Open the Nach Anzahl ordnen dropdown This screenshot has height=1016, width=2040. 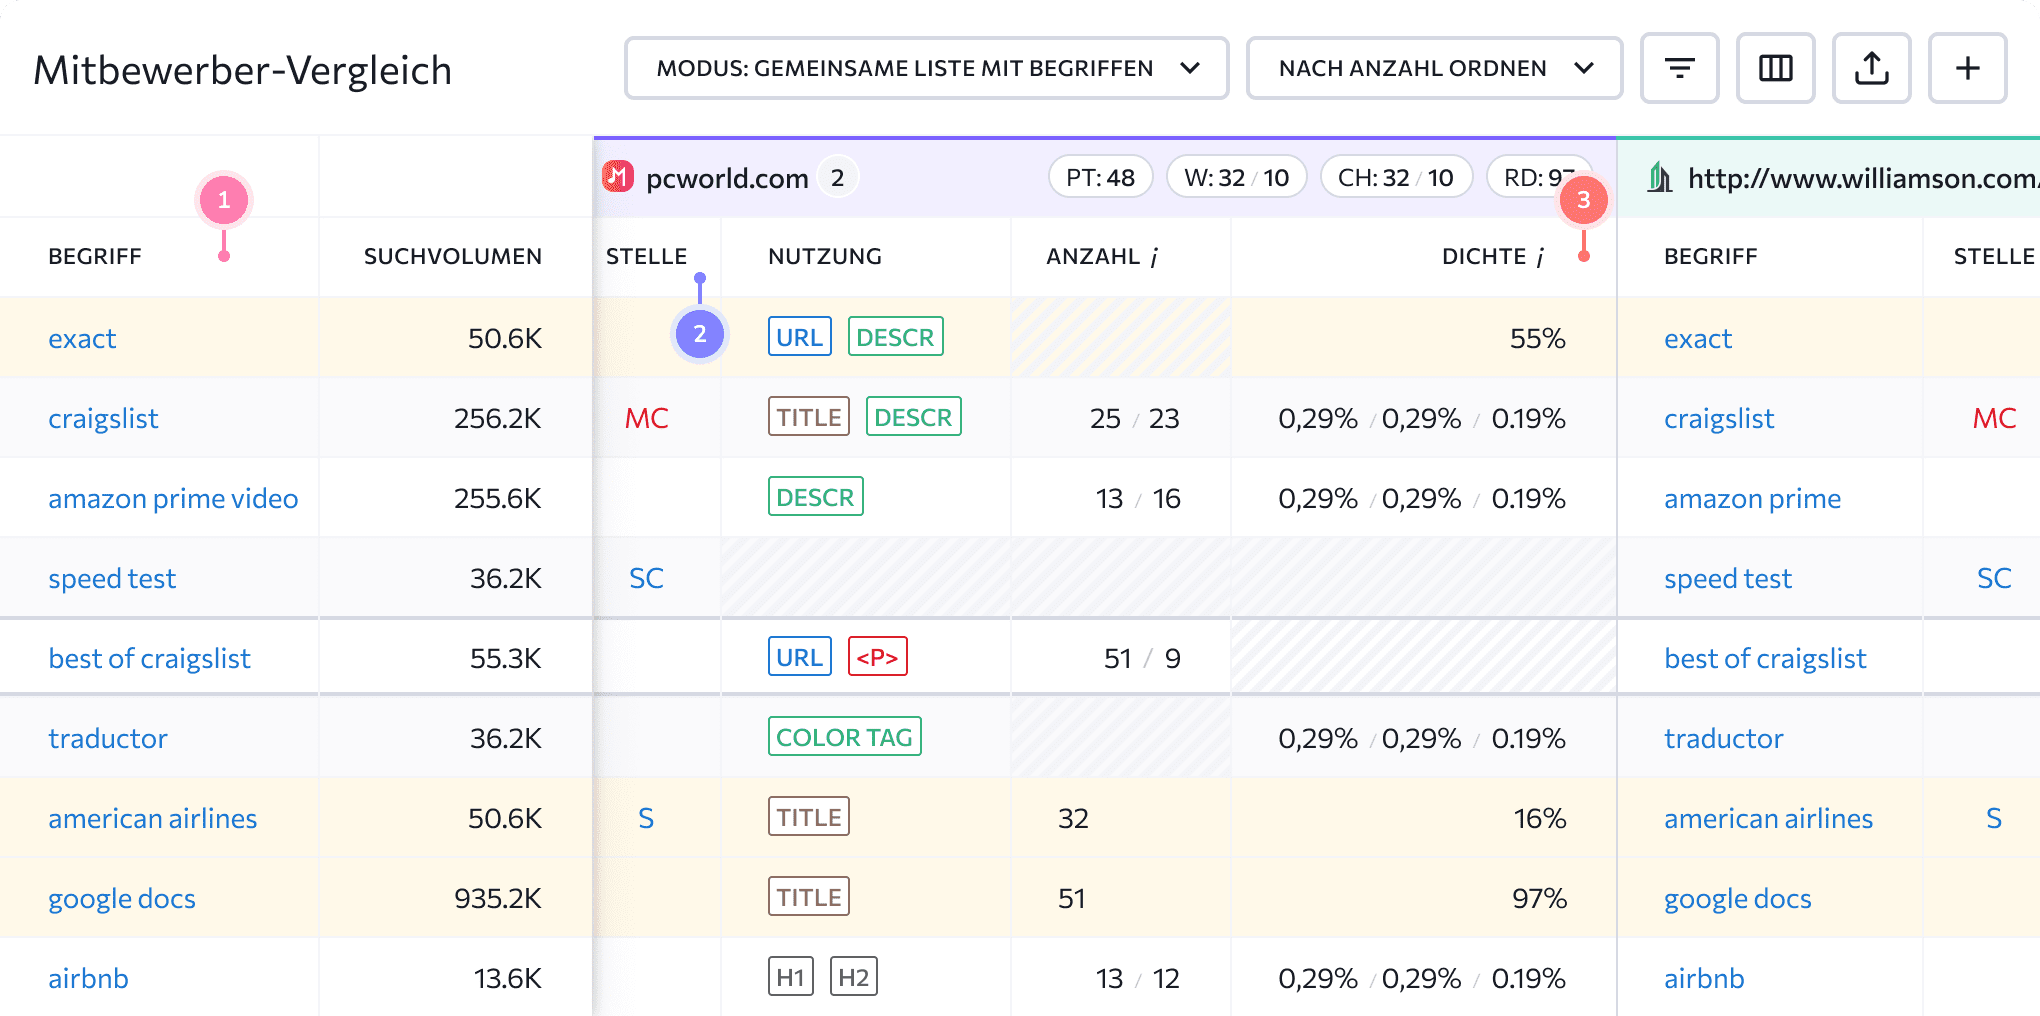tap(1434, 68)
